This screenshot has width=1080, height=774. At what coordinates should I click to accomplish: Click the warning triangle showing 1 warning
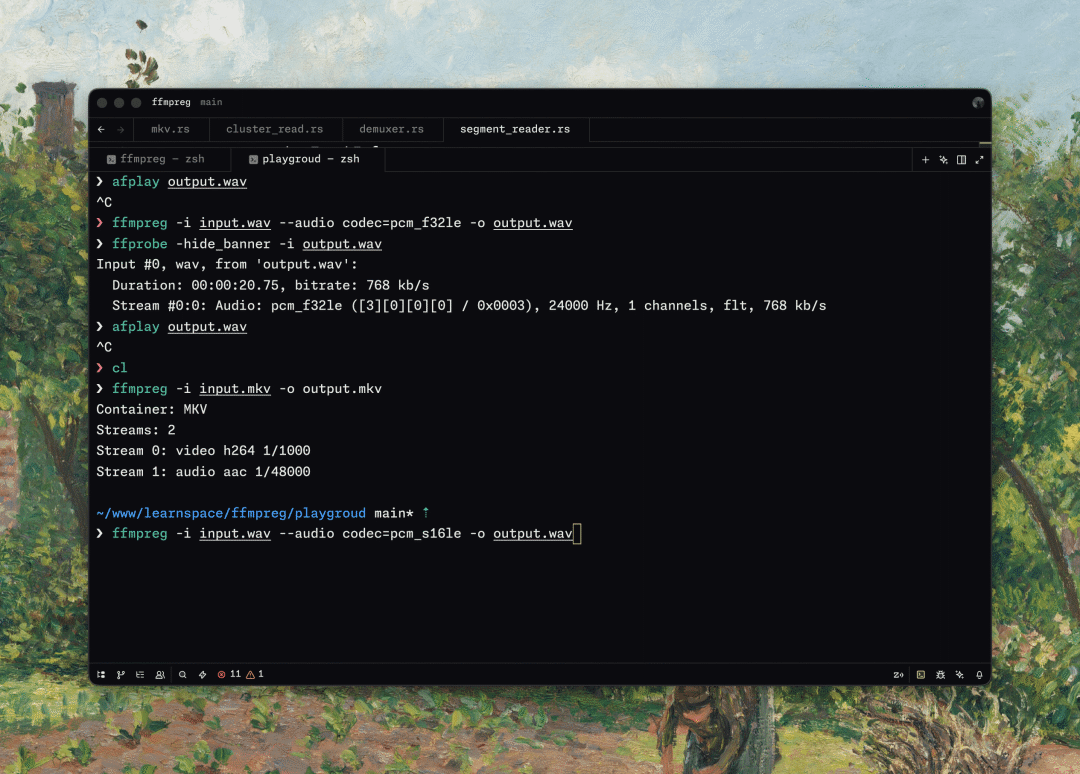255,674
